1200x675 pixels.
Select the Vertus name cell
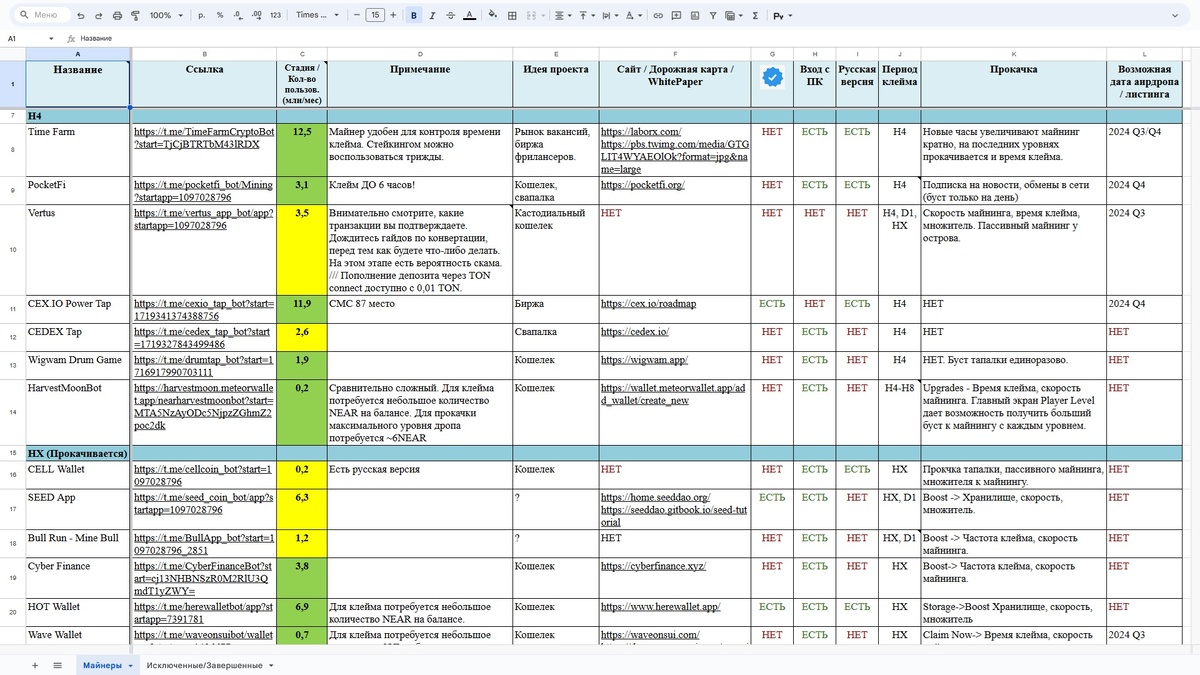point(78,250)
